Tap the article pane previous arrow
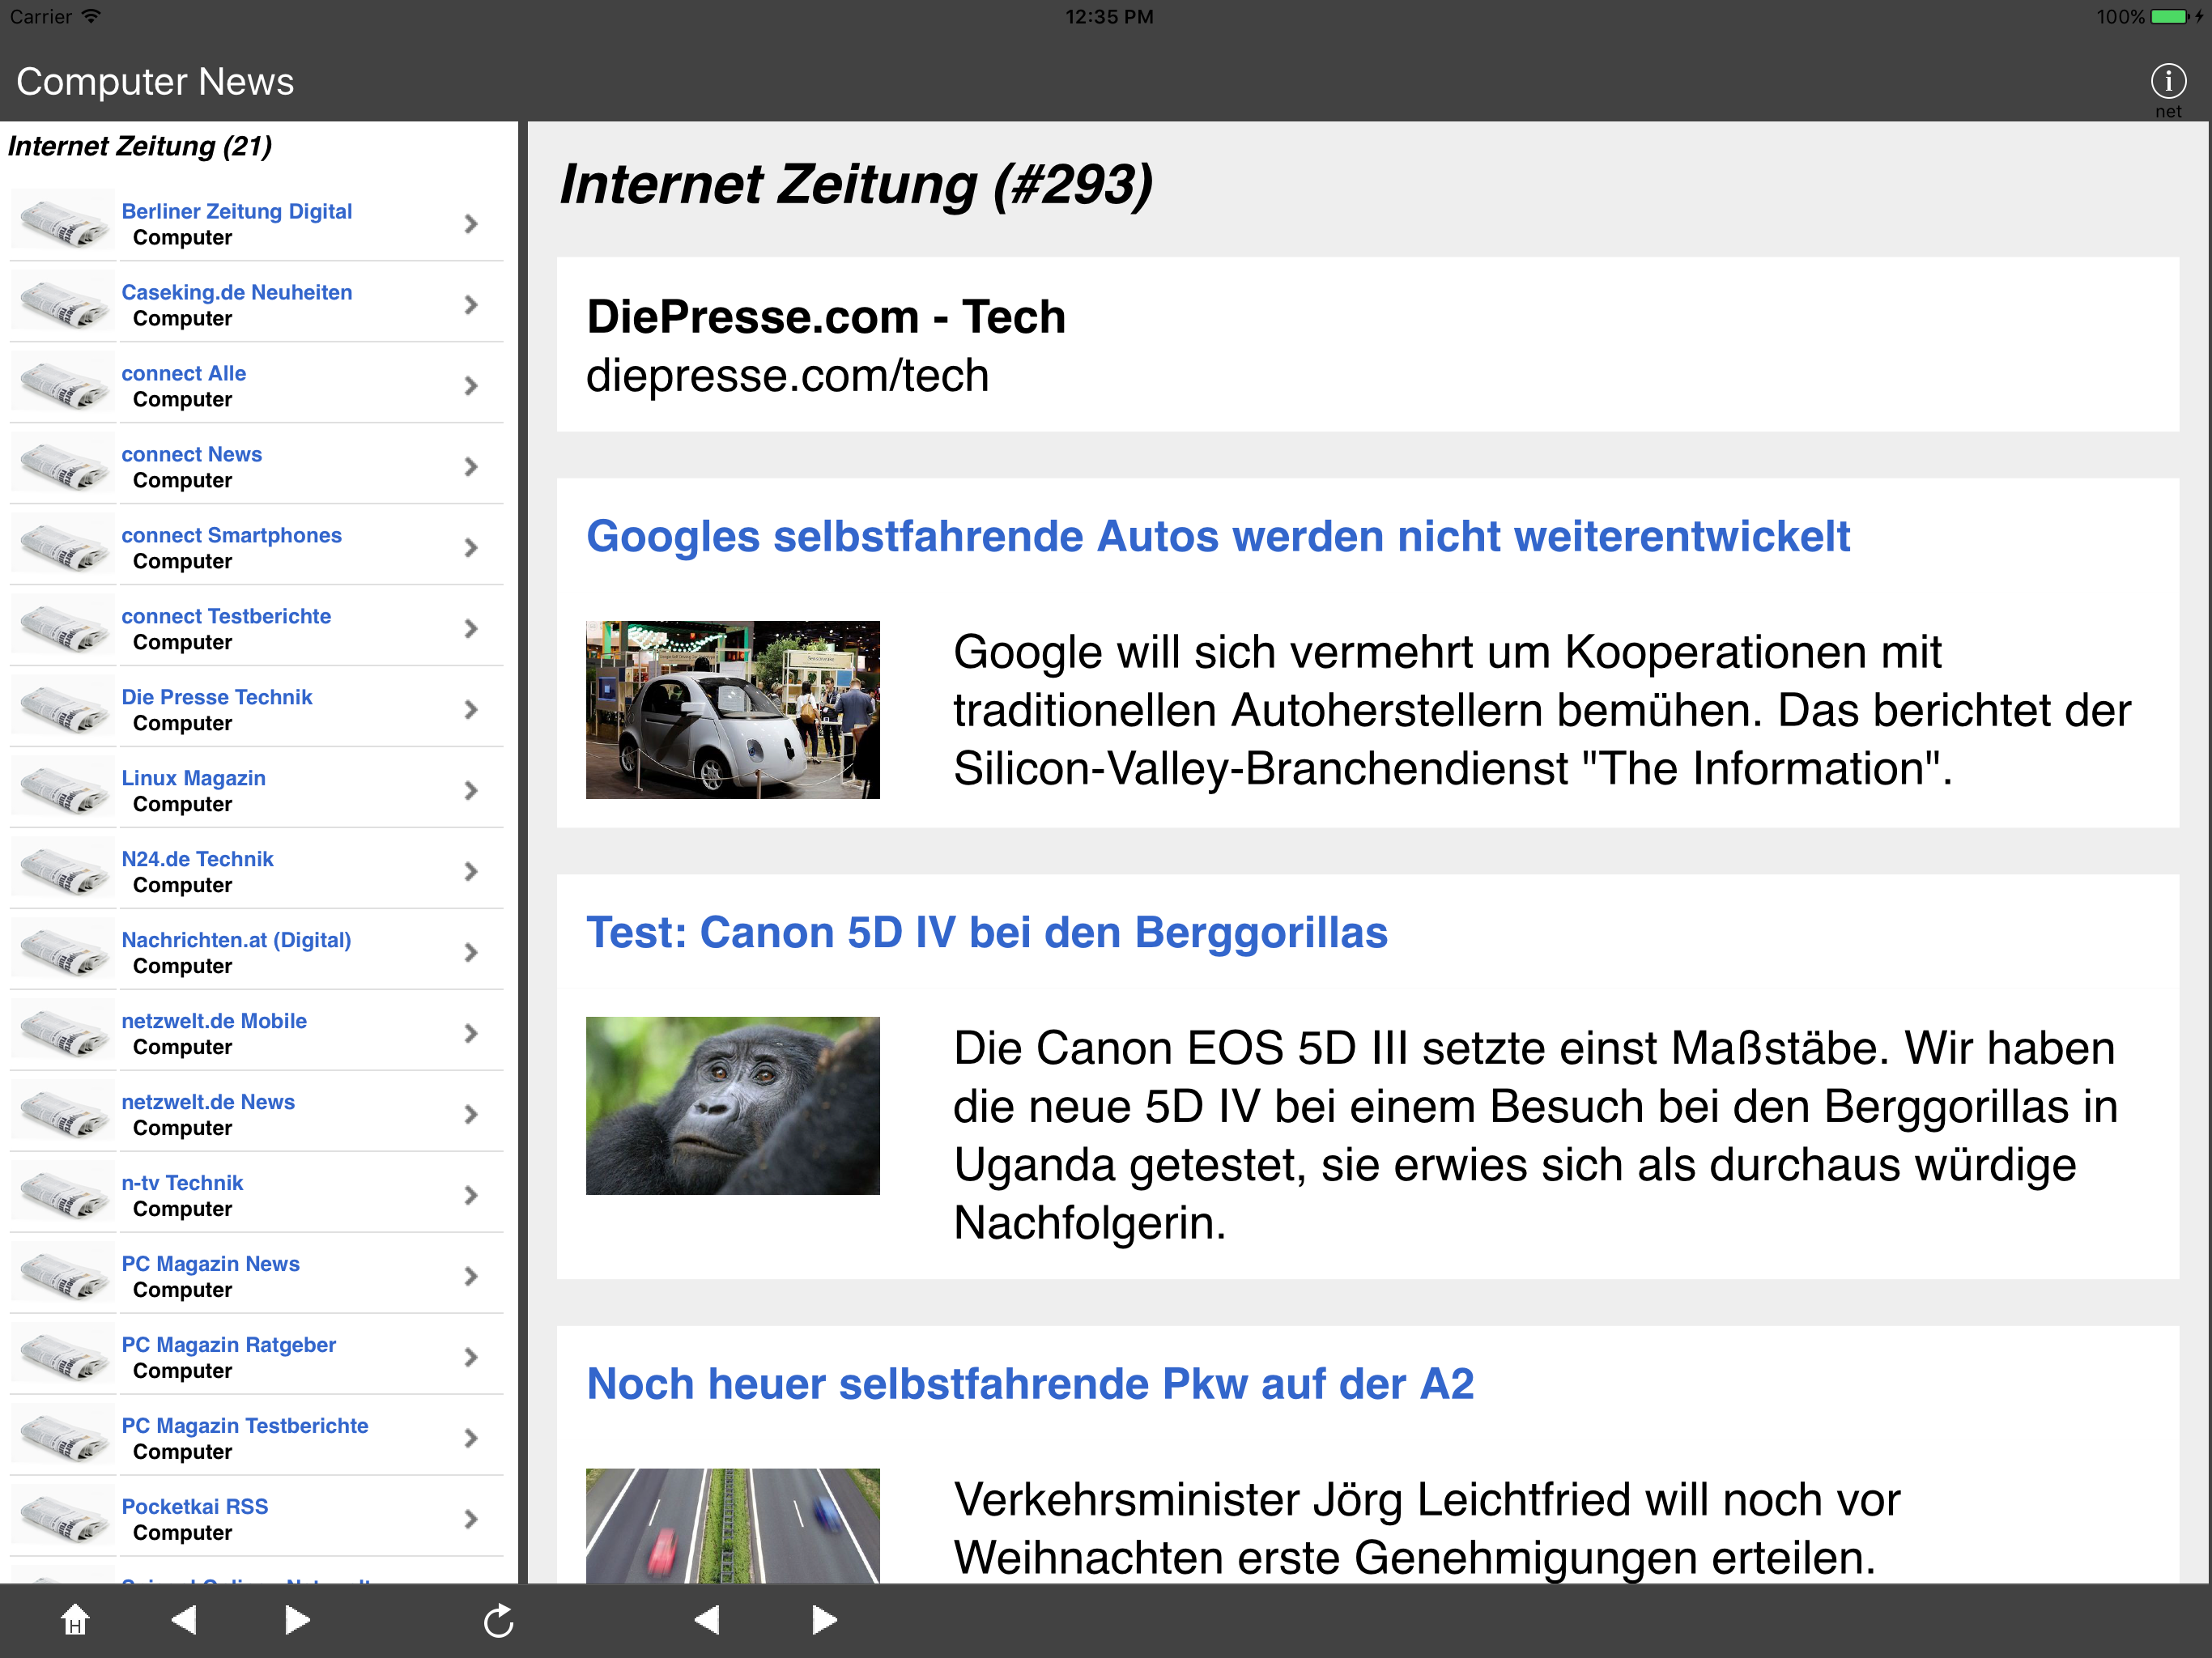The width and height of the screenshot is (2212, 1658). click(x=707, y=1620)
